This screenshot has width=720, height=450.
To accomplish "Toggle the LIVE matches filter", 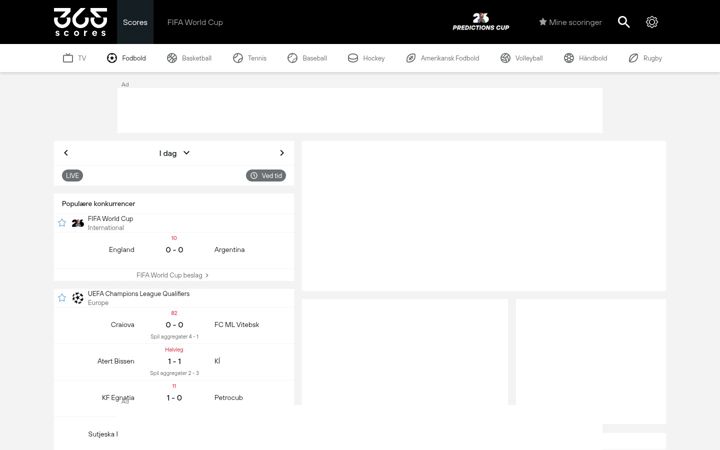I will click(x=73, y=175).
